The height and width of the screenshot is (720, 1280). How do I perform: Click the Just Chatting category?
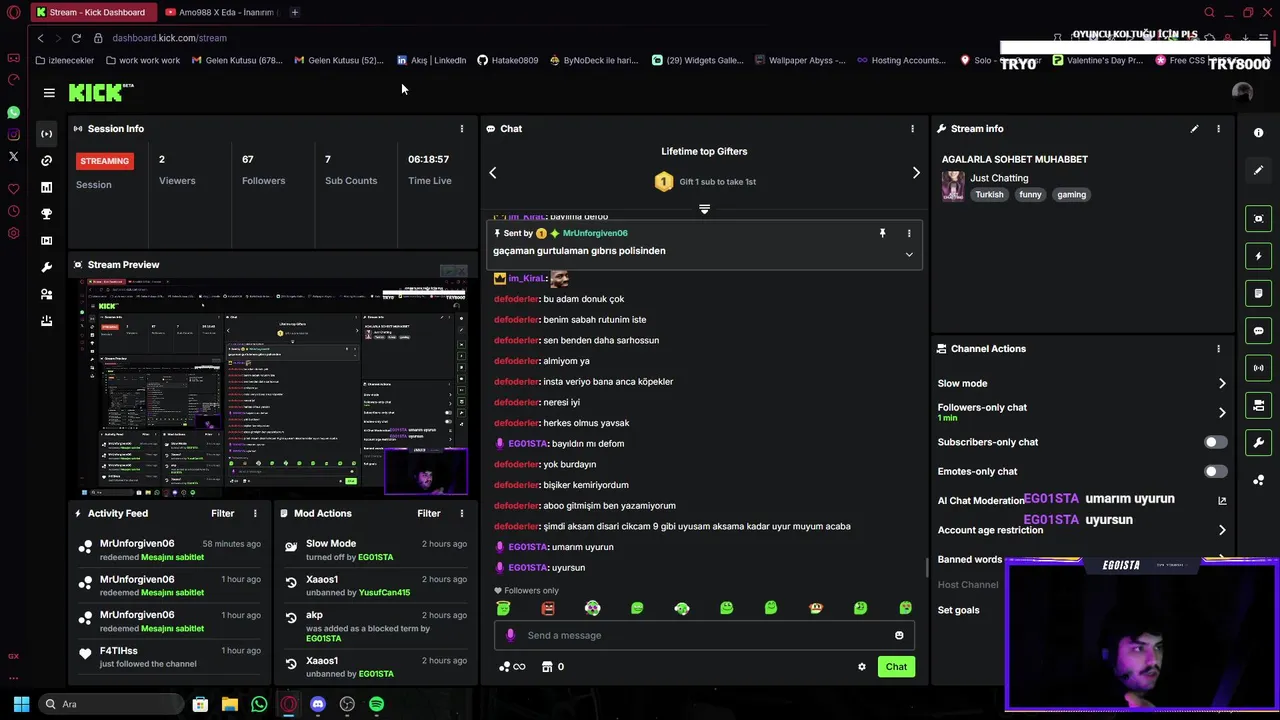pyautogui.click(x=999, y=178)
